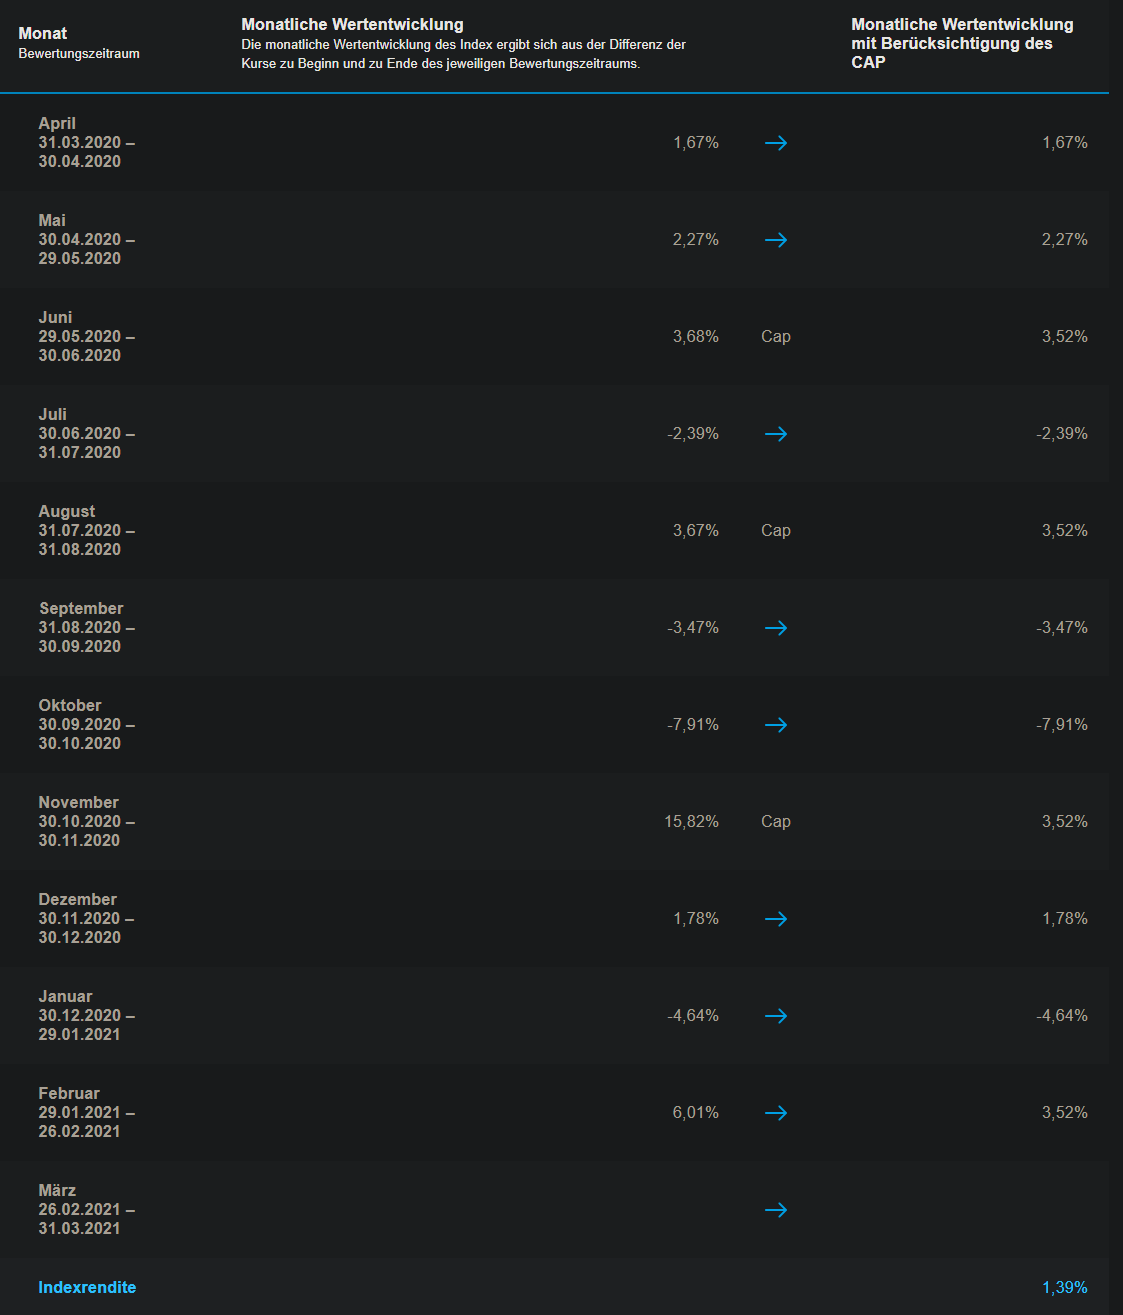Click the Monat column header

click(43, 34)
